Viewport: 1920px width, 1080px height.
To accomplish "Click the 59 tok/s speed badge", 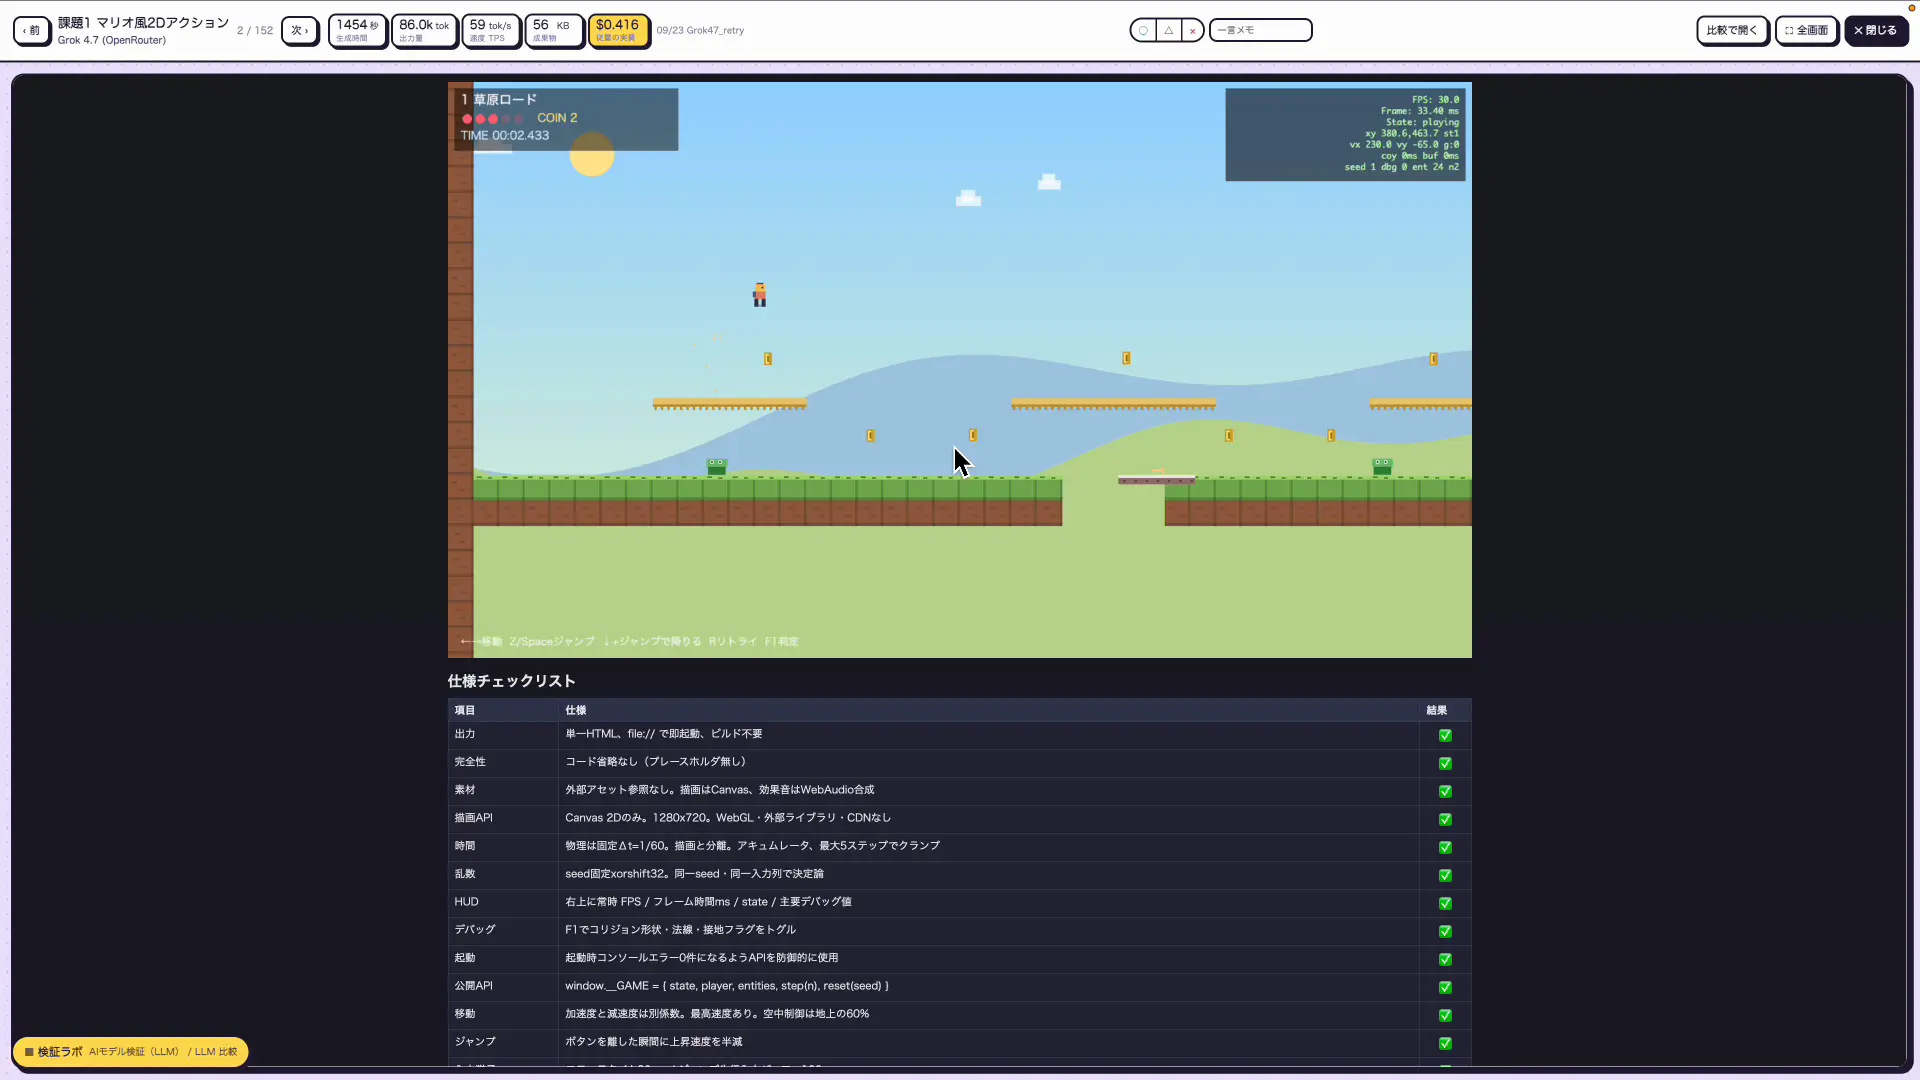I will (490, 30).
